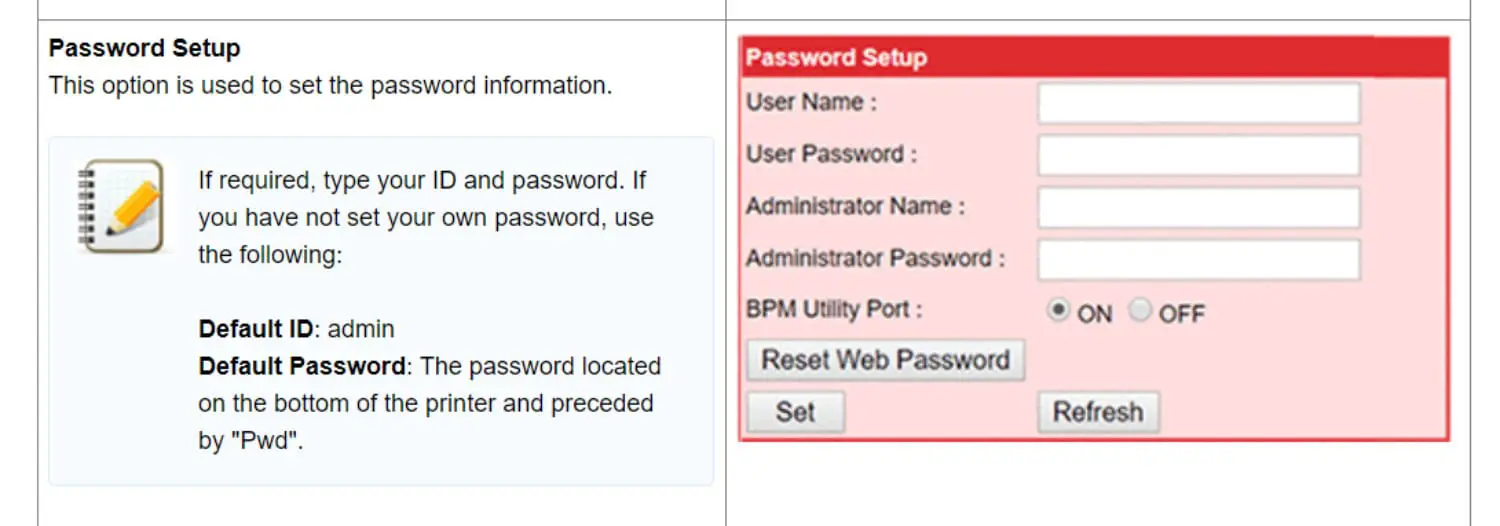Viewport: 1500px width, 526px height.
Task: Click the User Name label text
Action: [811, 102]
